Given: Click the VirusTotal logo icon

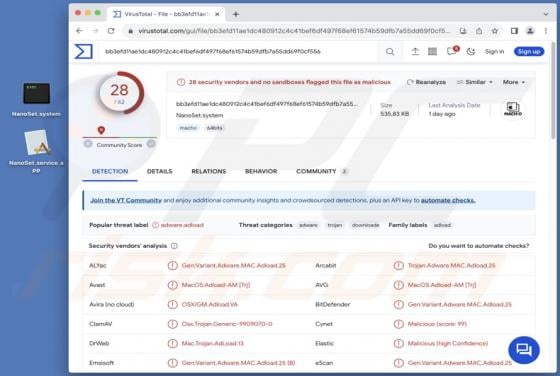Looking at the screenshot, I should point(84,52).
